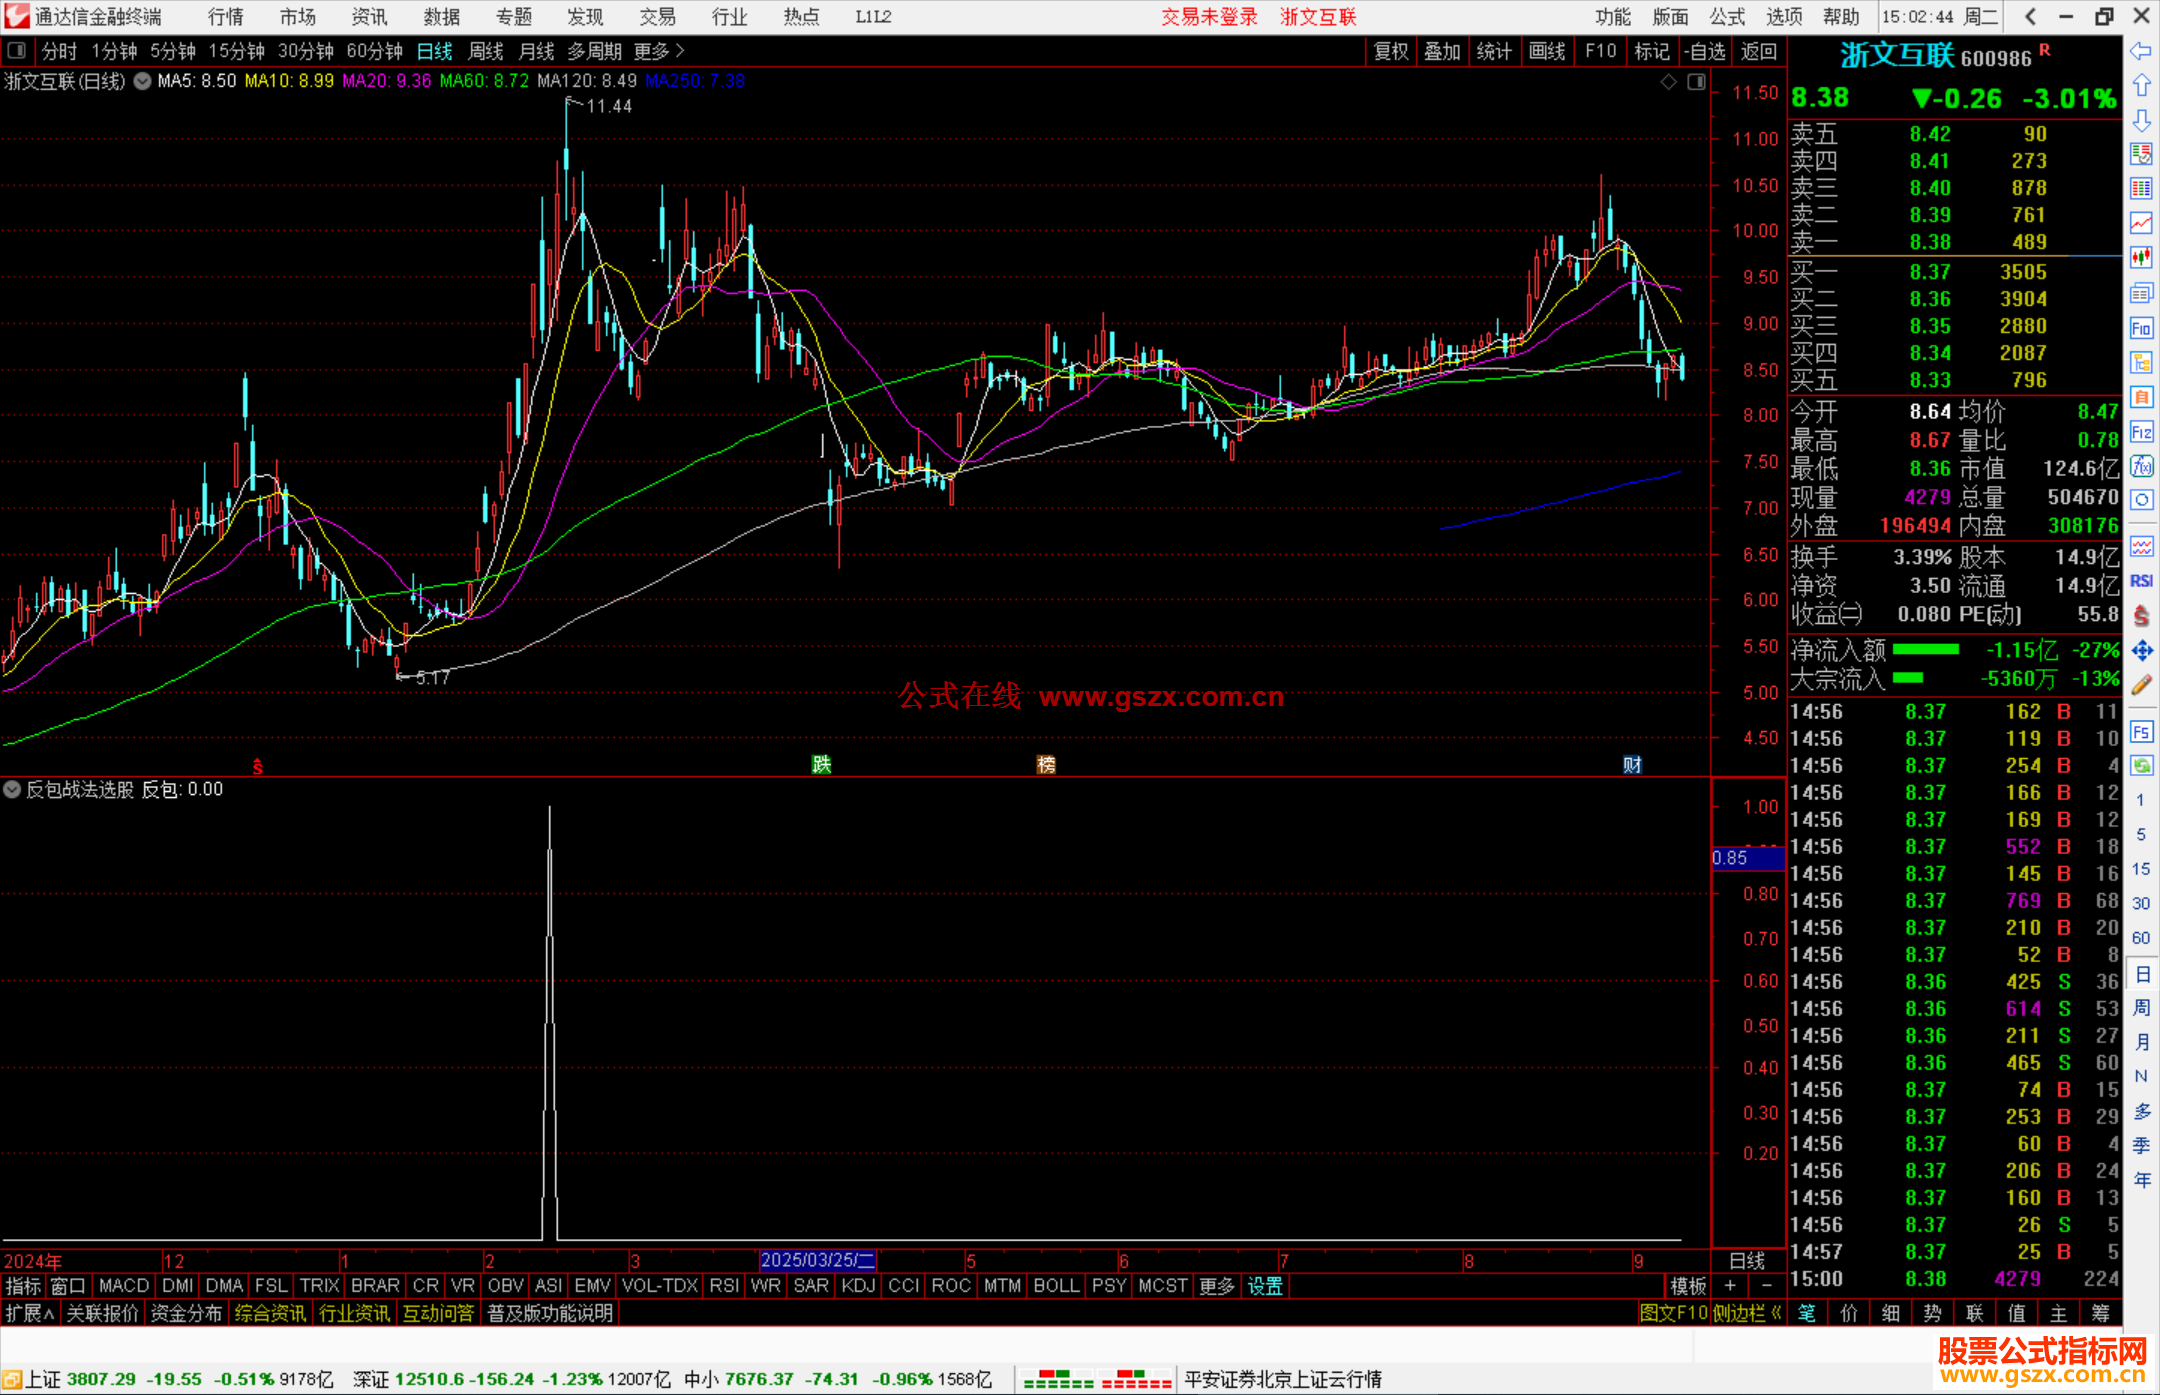Select the pencil drawing tool icon
The image size is (2160, 1395).
tap(2141, 685)
